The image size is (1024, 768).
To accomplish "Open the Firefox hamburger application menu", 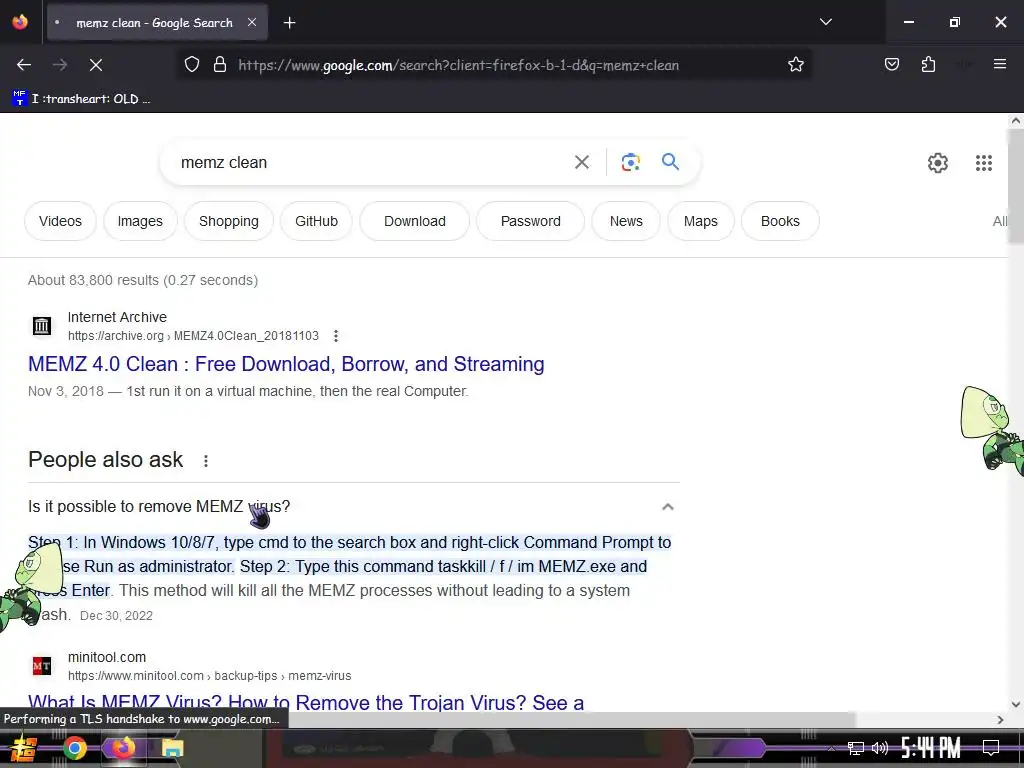I will tap(999, 64).
